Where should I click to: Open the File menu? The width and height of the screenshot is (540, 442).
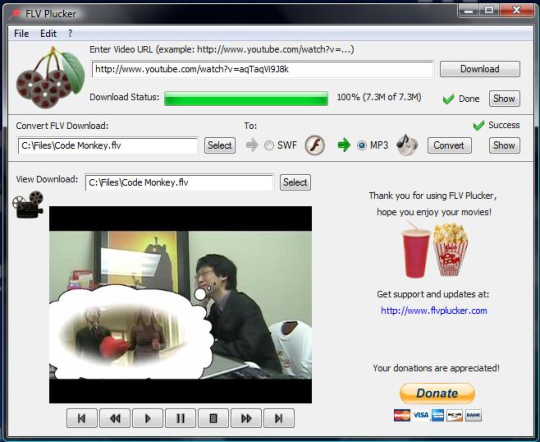tap(21, 33)
